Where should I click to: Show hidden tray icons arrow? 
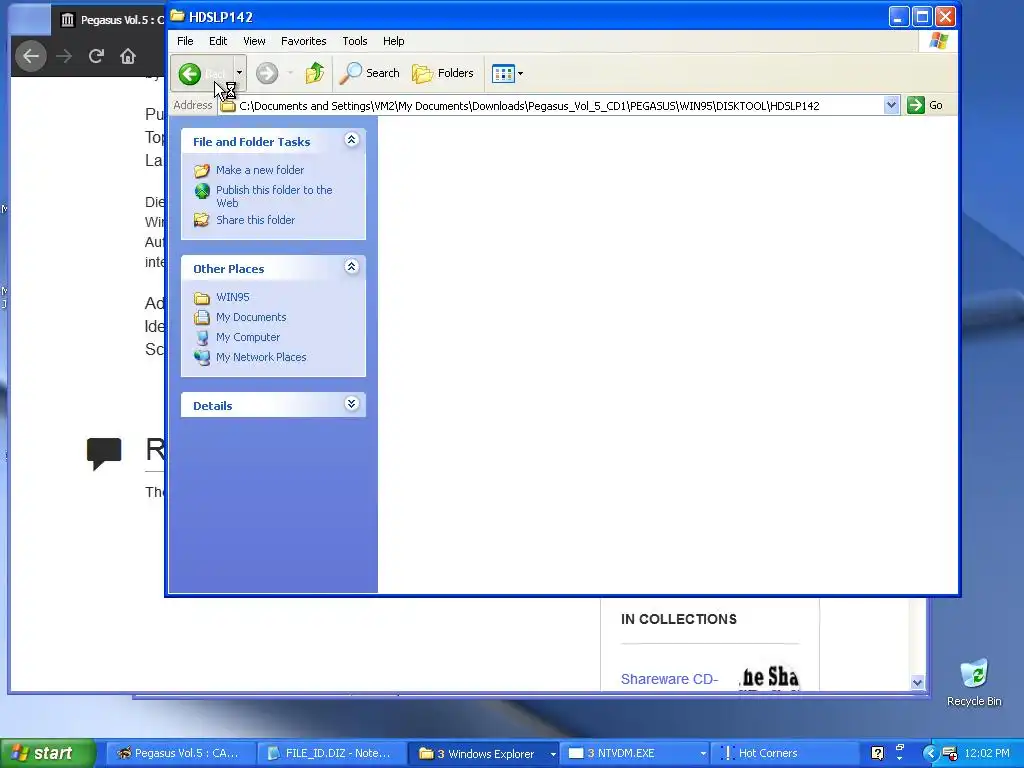[930, 753]
